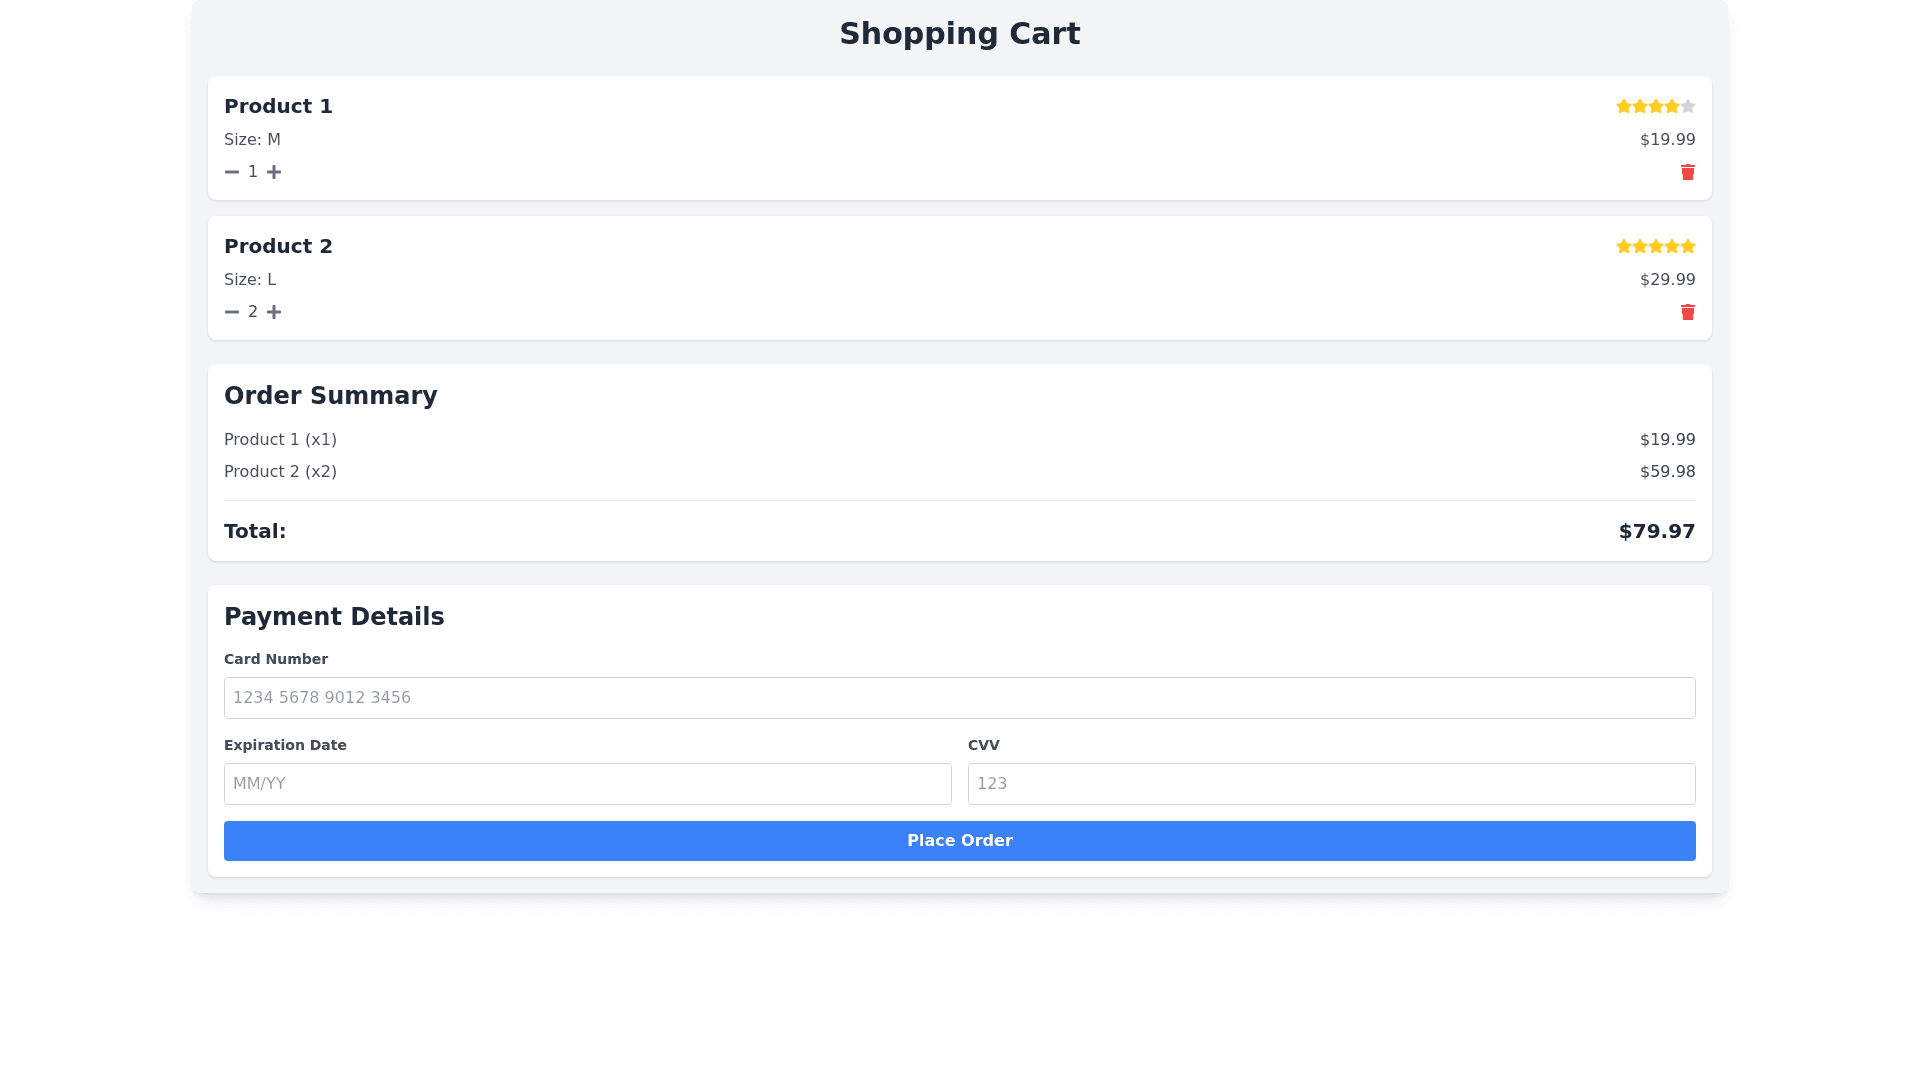1920x1080 pixels.
Task: Click the Product 2 (x2) summary line
Action: coord(280,472)
